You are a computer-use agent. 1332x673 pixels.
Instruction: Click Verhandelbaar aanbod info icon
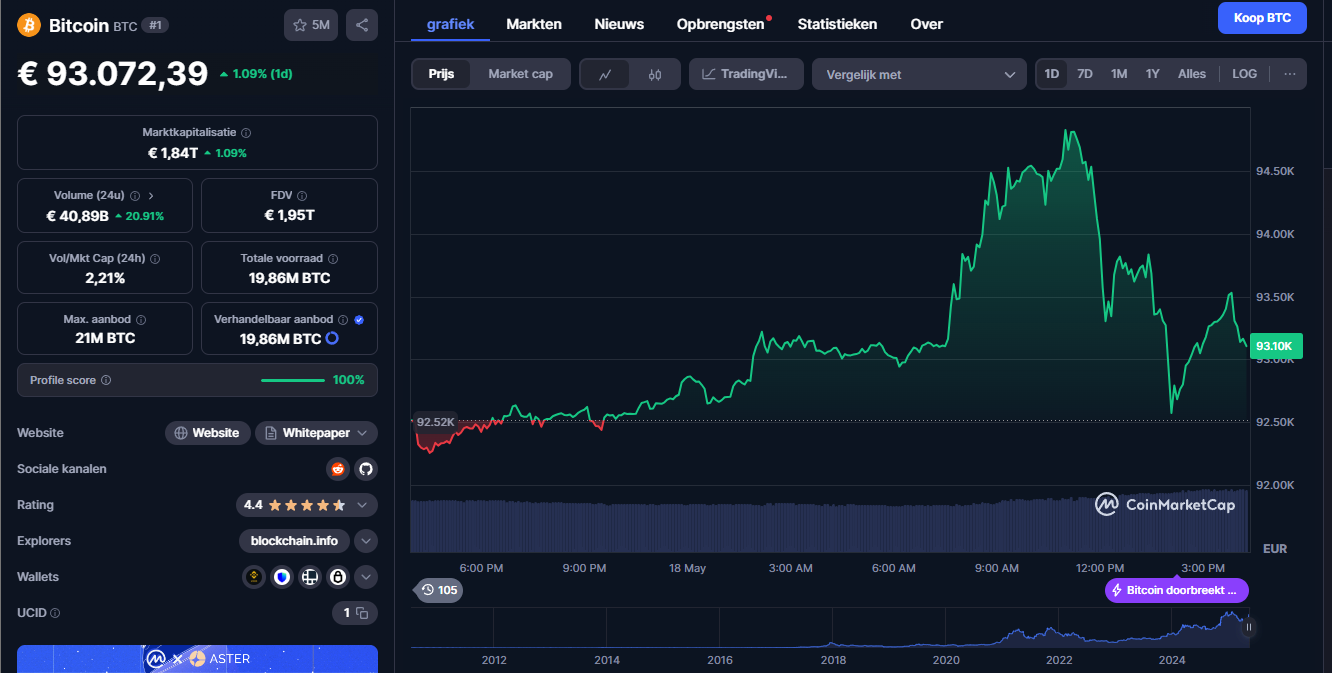[x=343, y=320]
